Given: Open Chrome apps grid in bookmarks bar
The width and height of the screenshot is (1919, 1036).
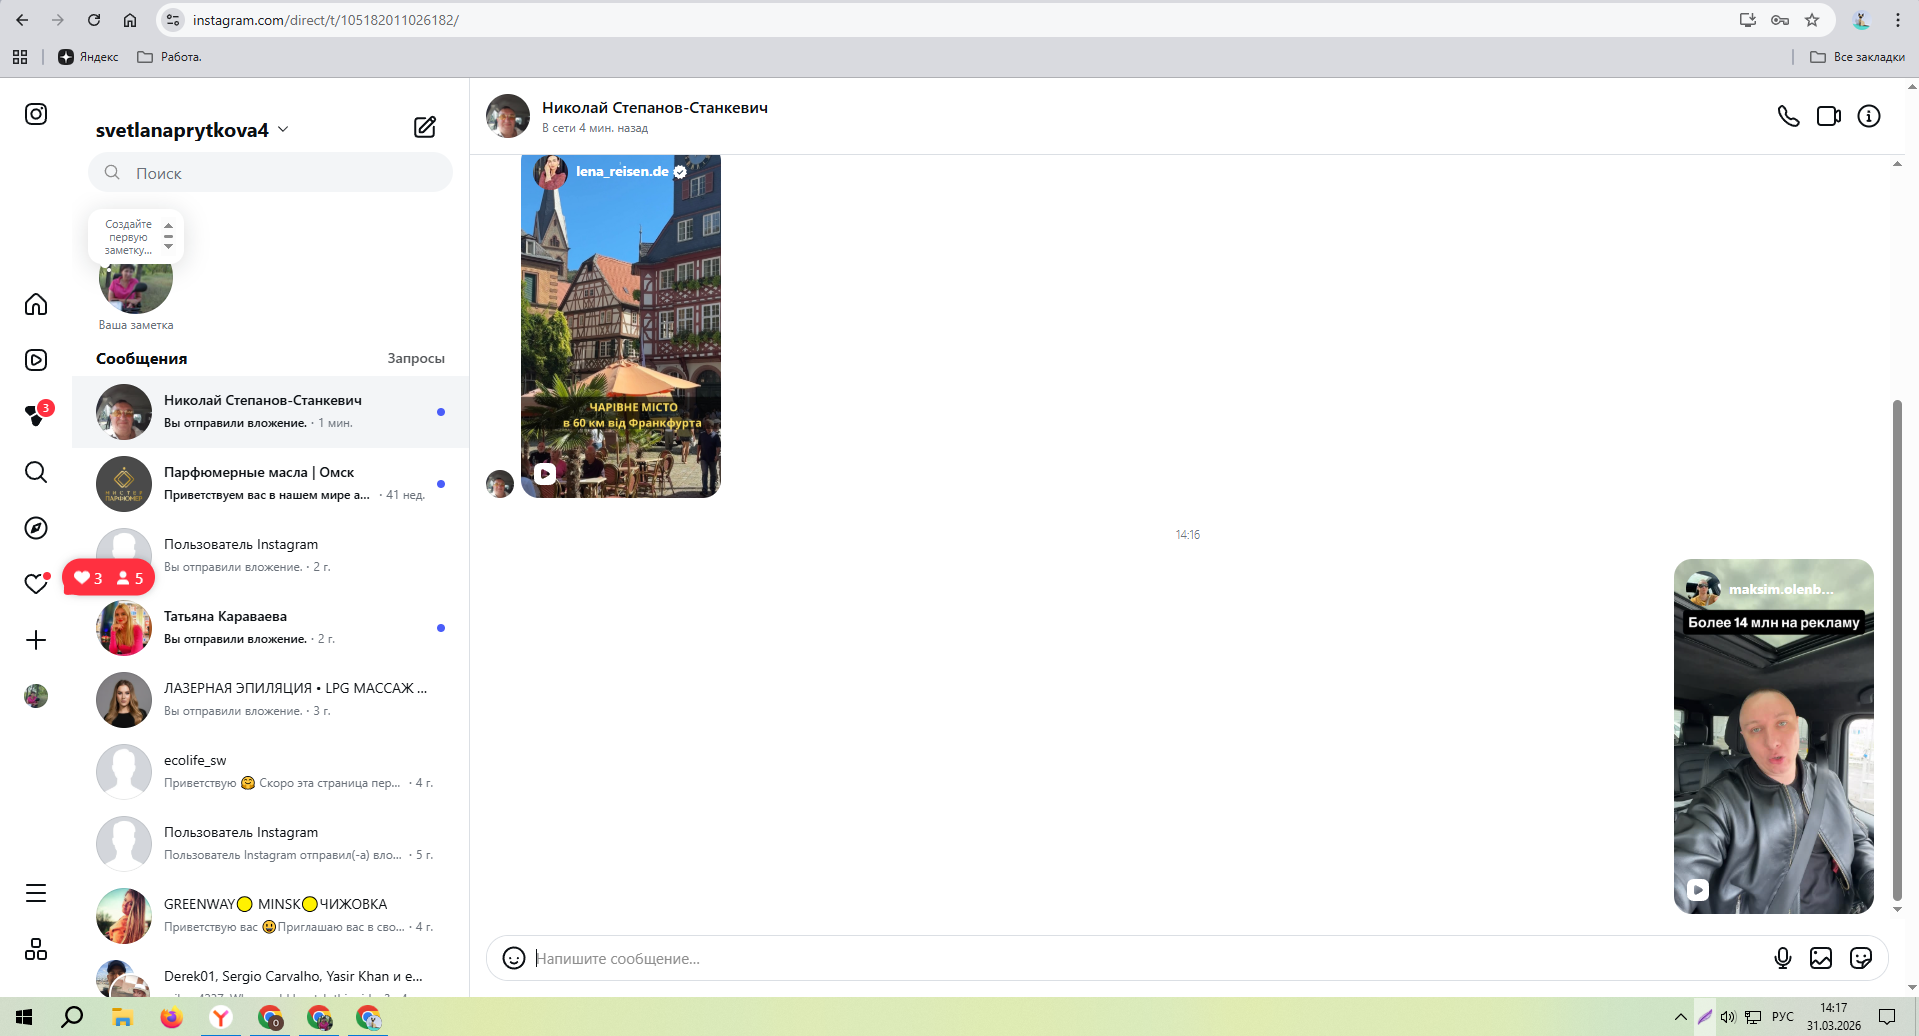Looking at the screenshot, I should point(20,57).
